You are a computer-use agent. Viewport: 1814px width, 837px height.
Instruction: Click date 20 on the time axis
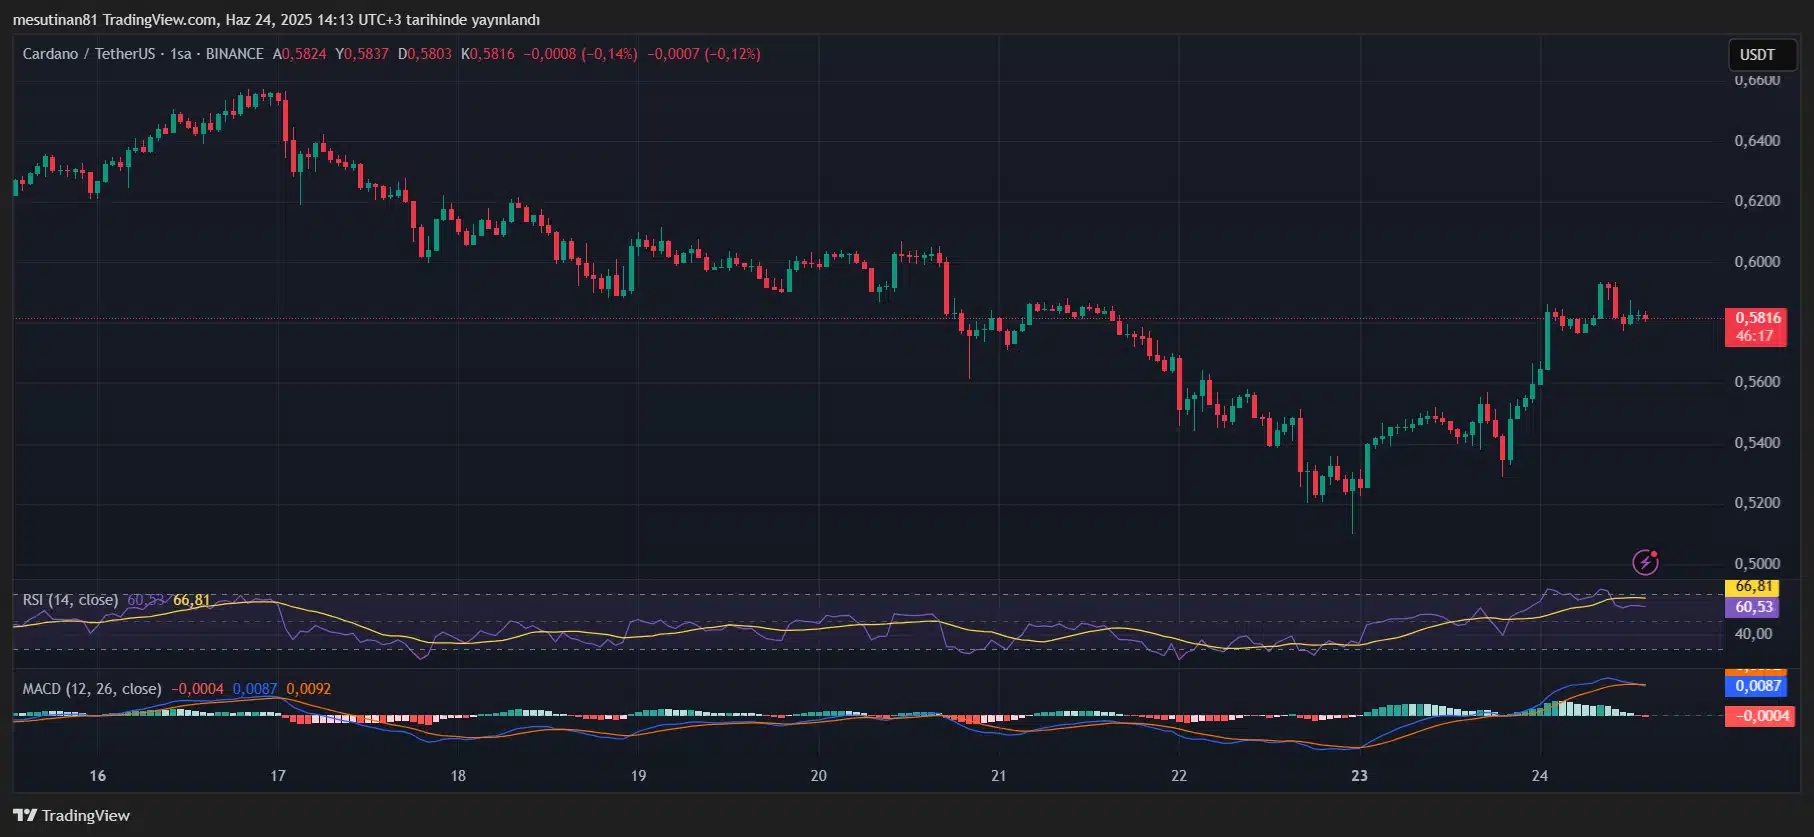coord(818,776)
